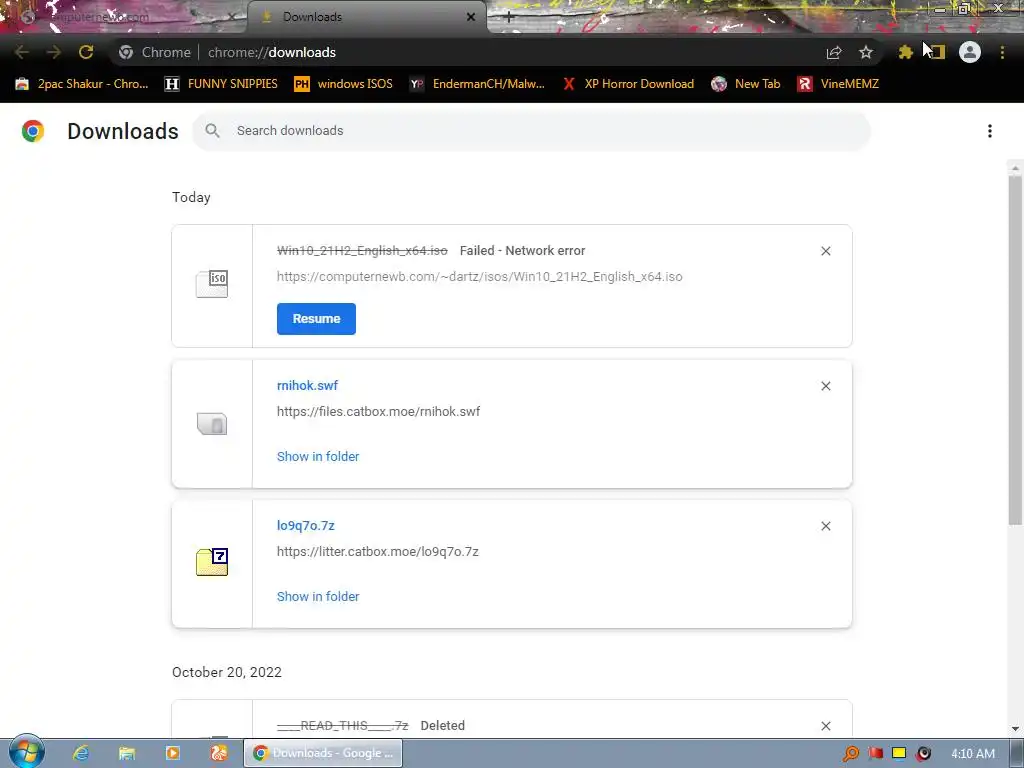Reload the page with refresh icon

click(86, 52)
